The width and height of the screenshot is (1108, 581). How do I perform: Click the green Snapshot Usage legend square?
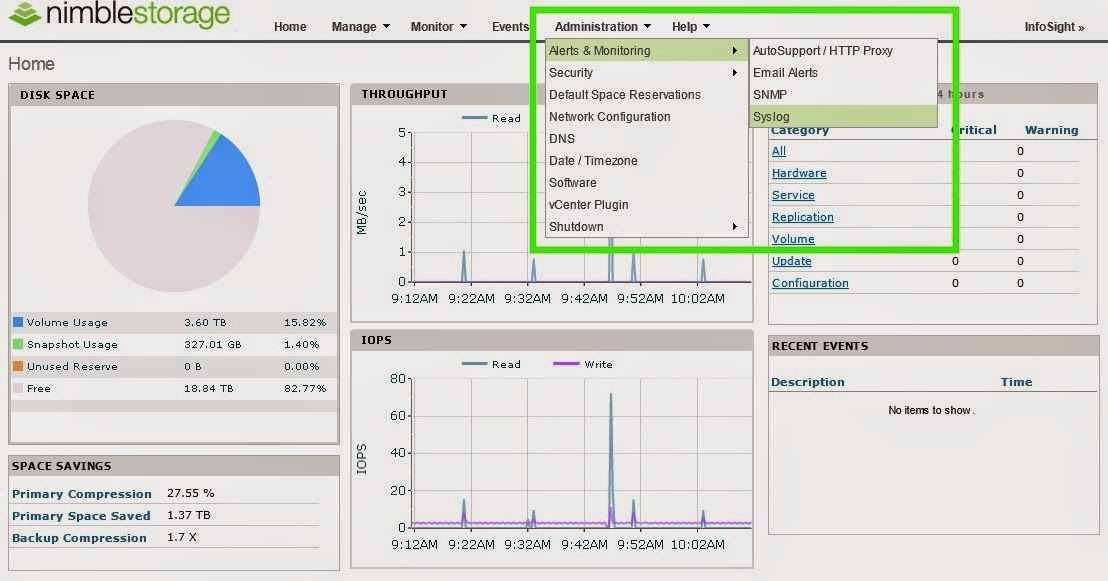(18, 344)
